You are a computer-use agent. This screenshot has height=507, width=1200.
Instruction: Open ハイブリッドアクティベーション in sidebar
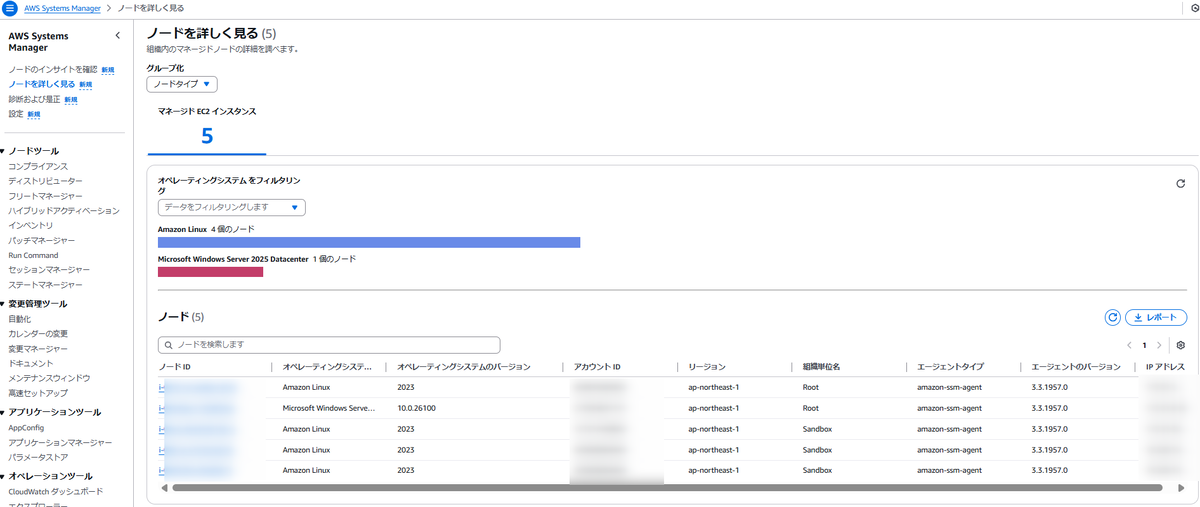pyautogui.click(x=64, y=211)
